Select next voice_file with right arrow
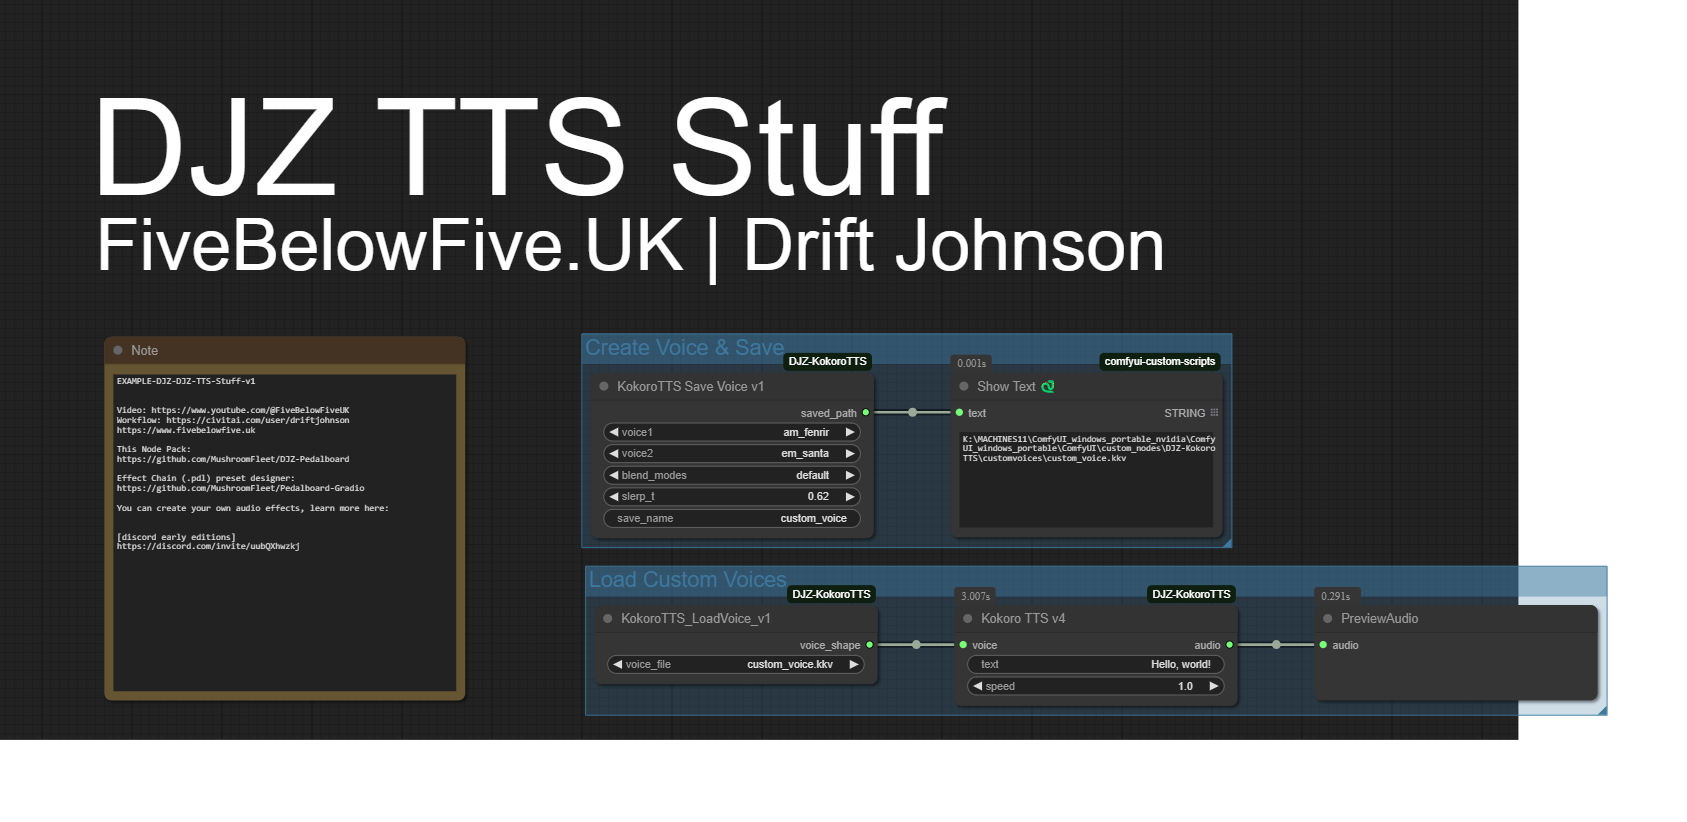 [x=854, y=664]
